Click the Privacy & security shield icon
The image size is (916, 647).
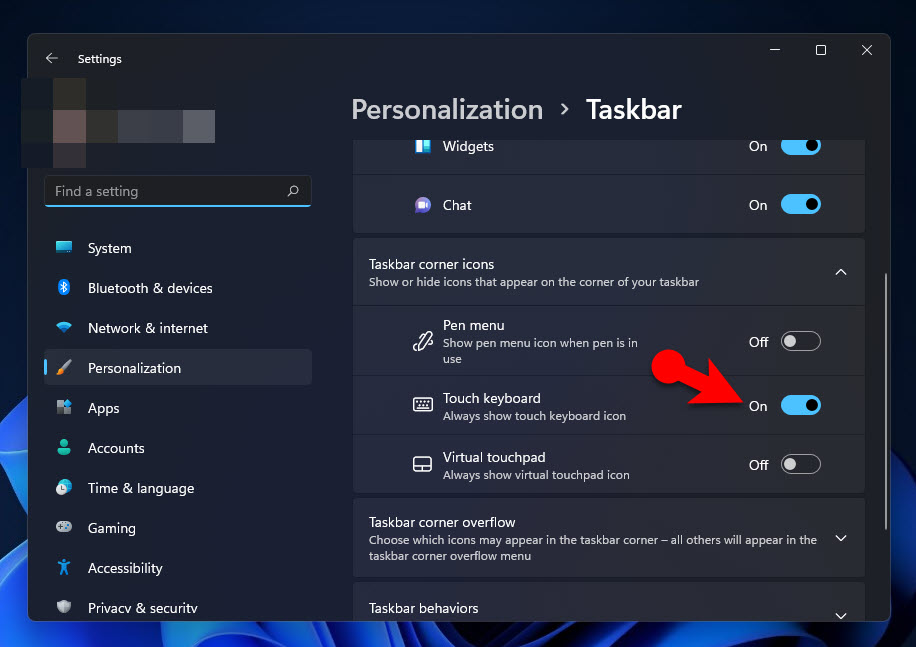(x=64, y=607)
